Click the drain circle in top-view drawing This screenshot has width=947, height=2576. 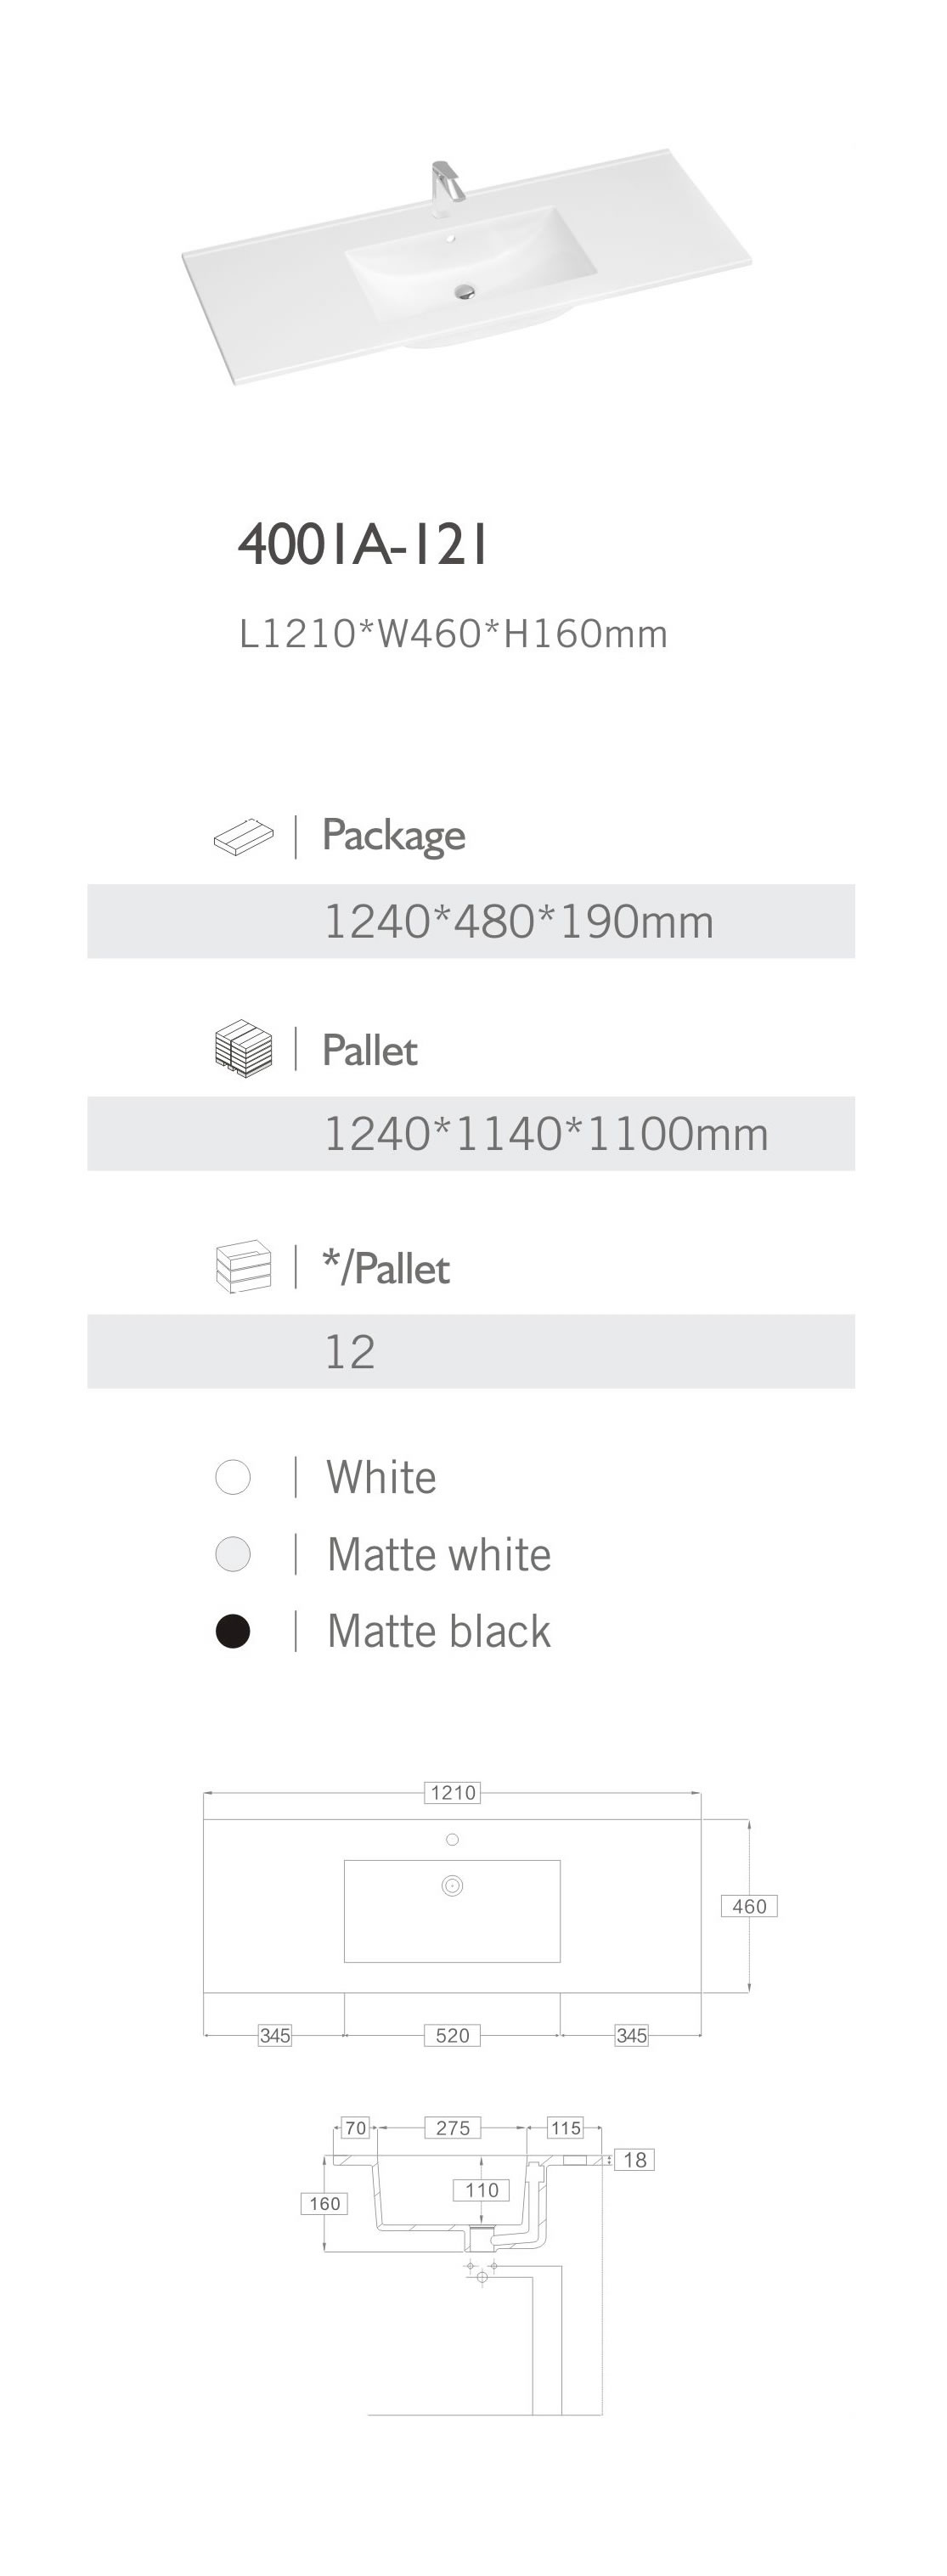452,1885
